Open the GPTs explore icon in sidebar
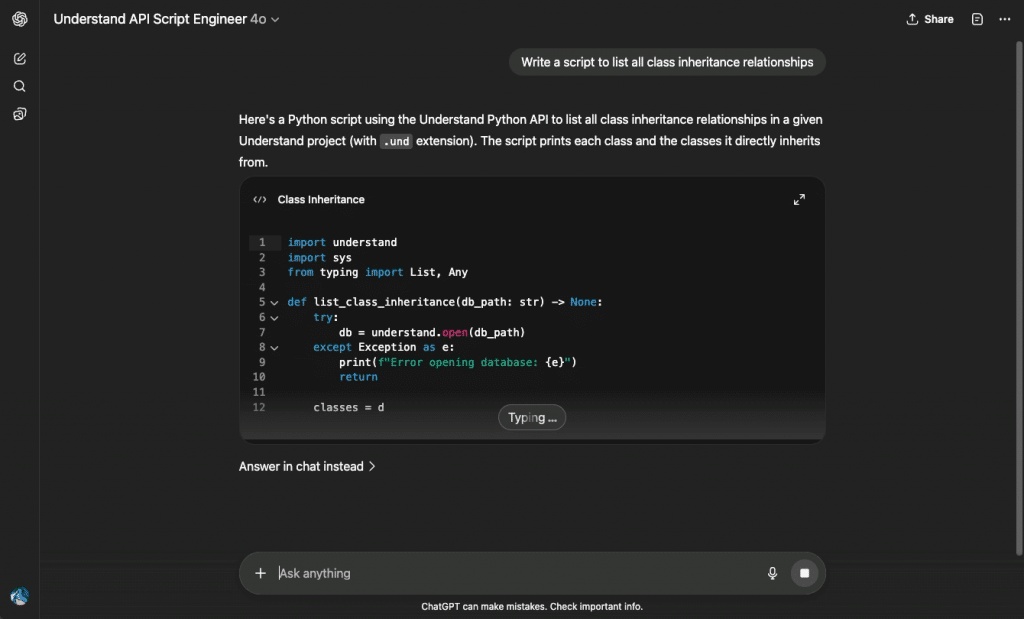 [x=20, y=114]
